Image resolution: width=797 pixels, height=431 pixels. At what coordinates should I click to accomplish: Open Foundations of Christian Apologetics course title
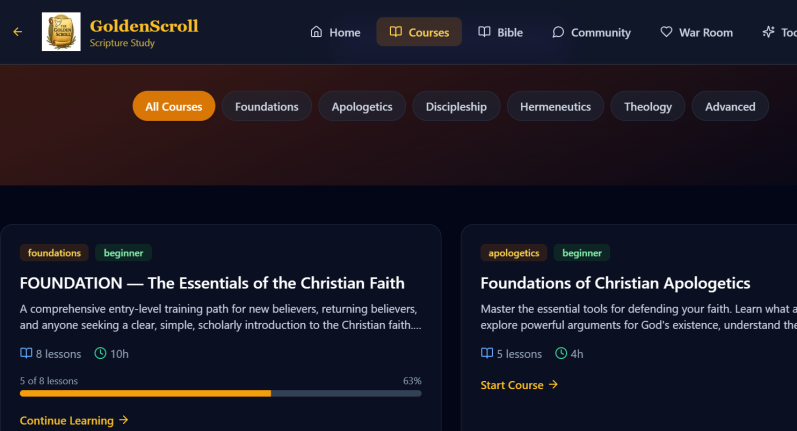(615, 283)
